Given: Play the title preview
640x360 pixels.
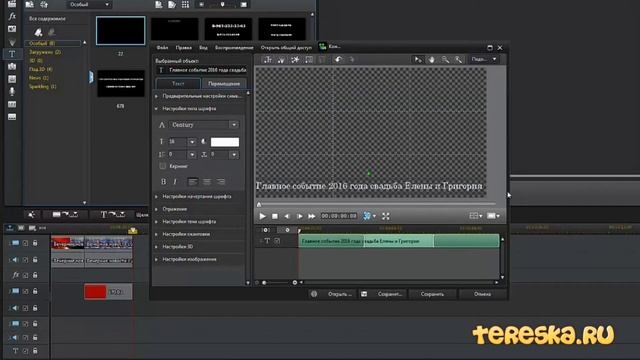Looking at the screenshot, I should (x=262, y=216).
